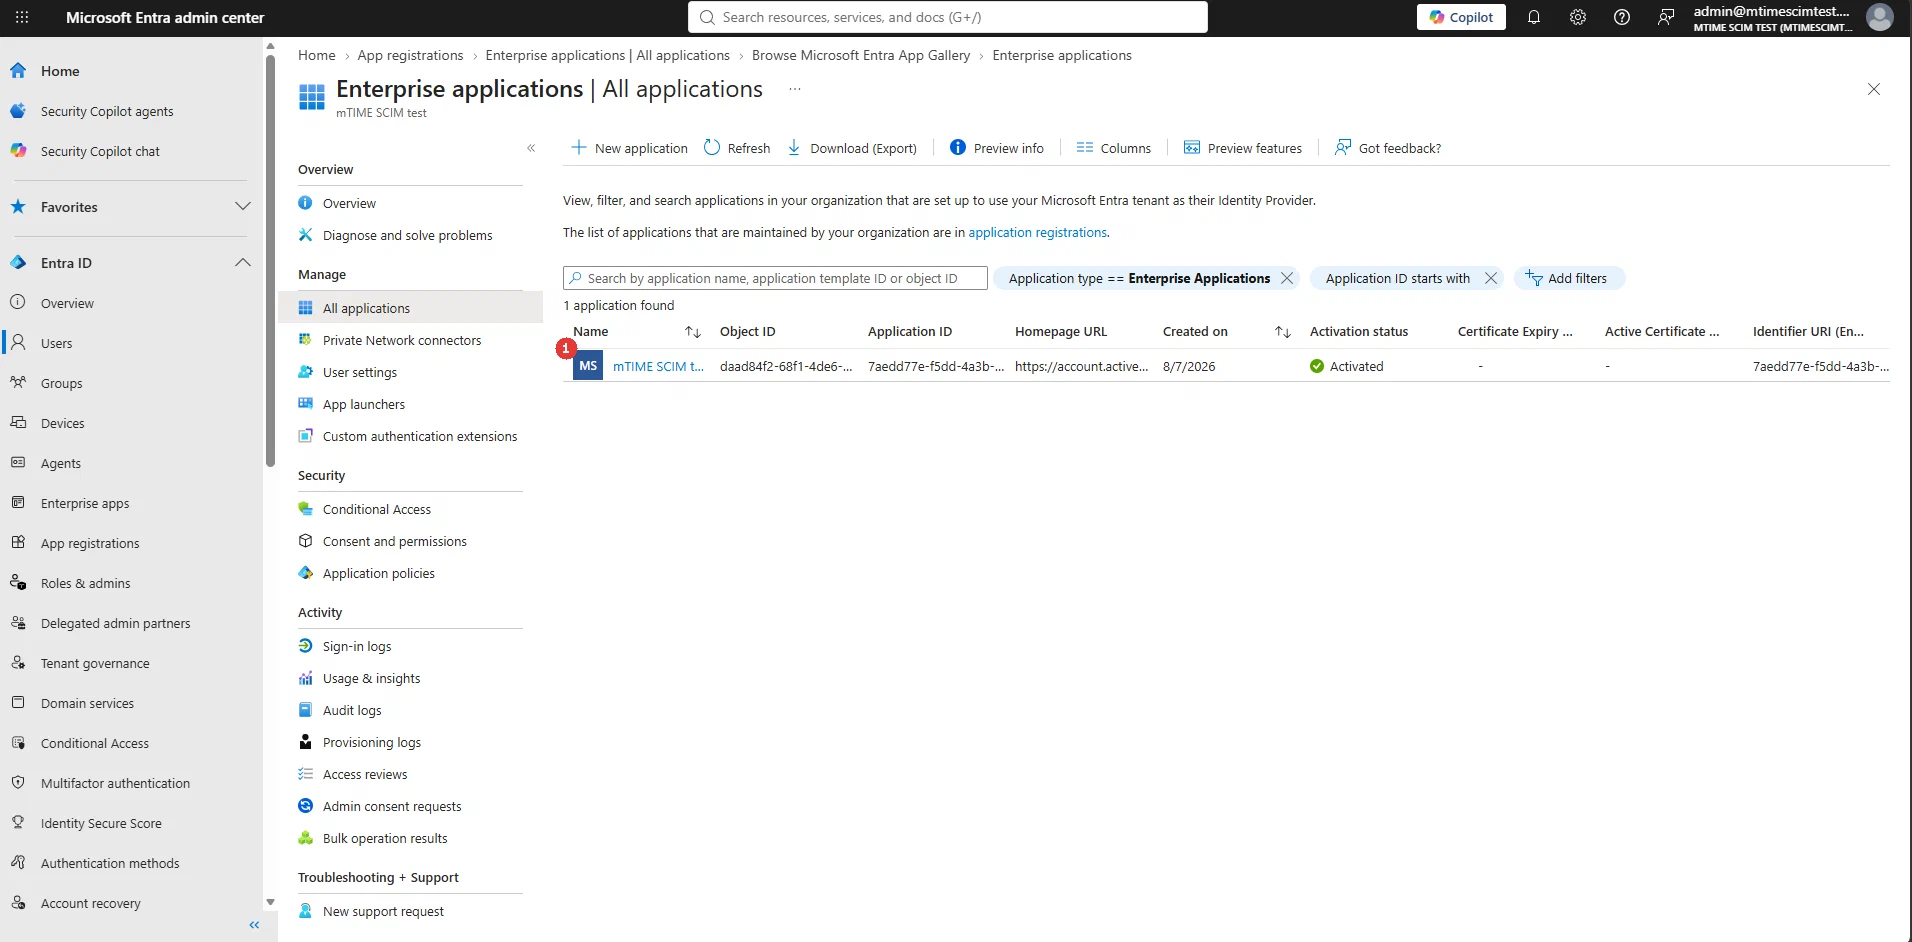Viewport: 1912px width, 942px height.
Task: Remove the Application type filter
Action: point(1287,278)
